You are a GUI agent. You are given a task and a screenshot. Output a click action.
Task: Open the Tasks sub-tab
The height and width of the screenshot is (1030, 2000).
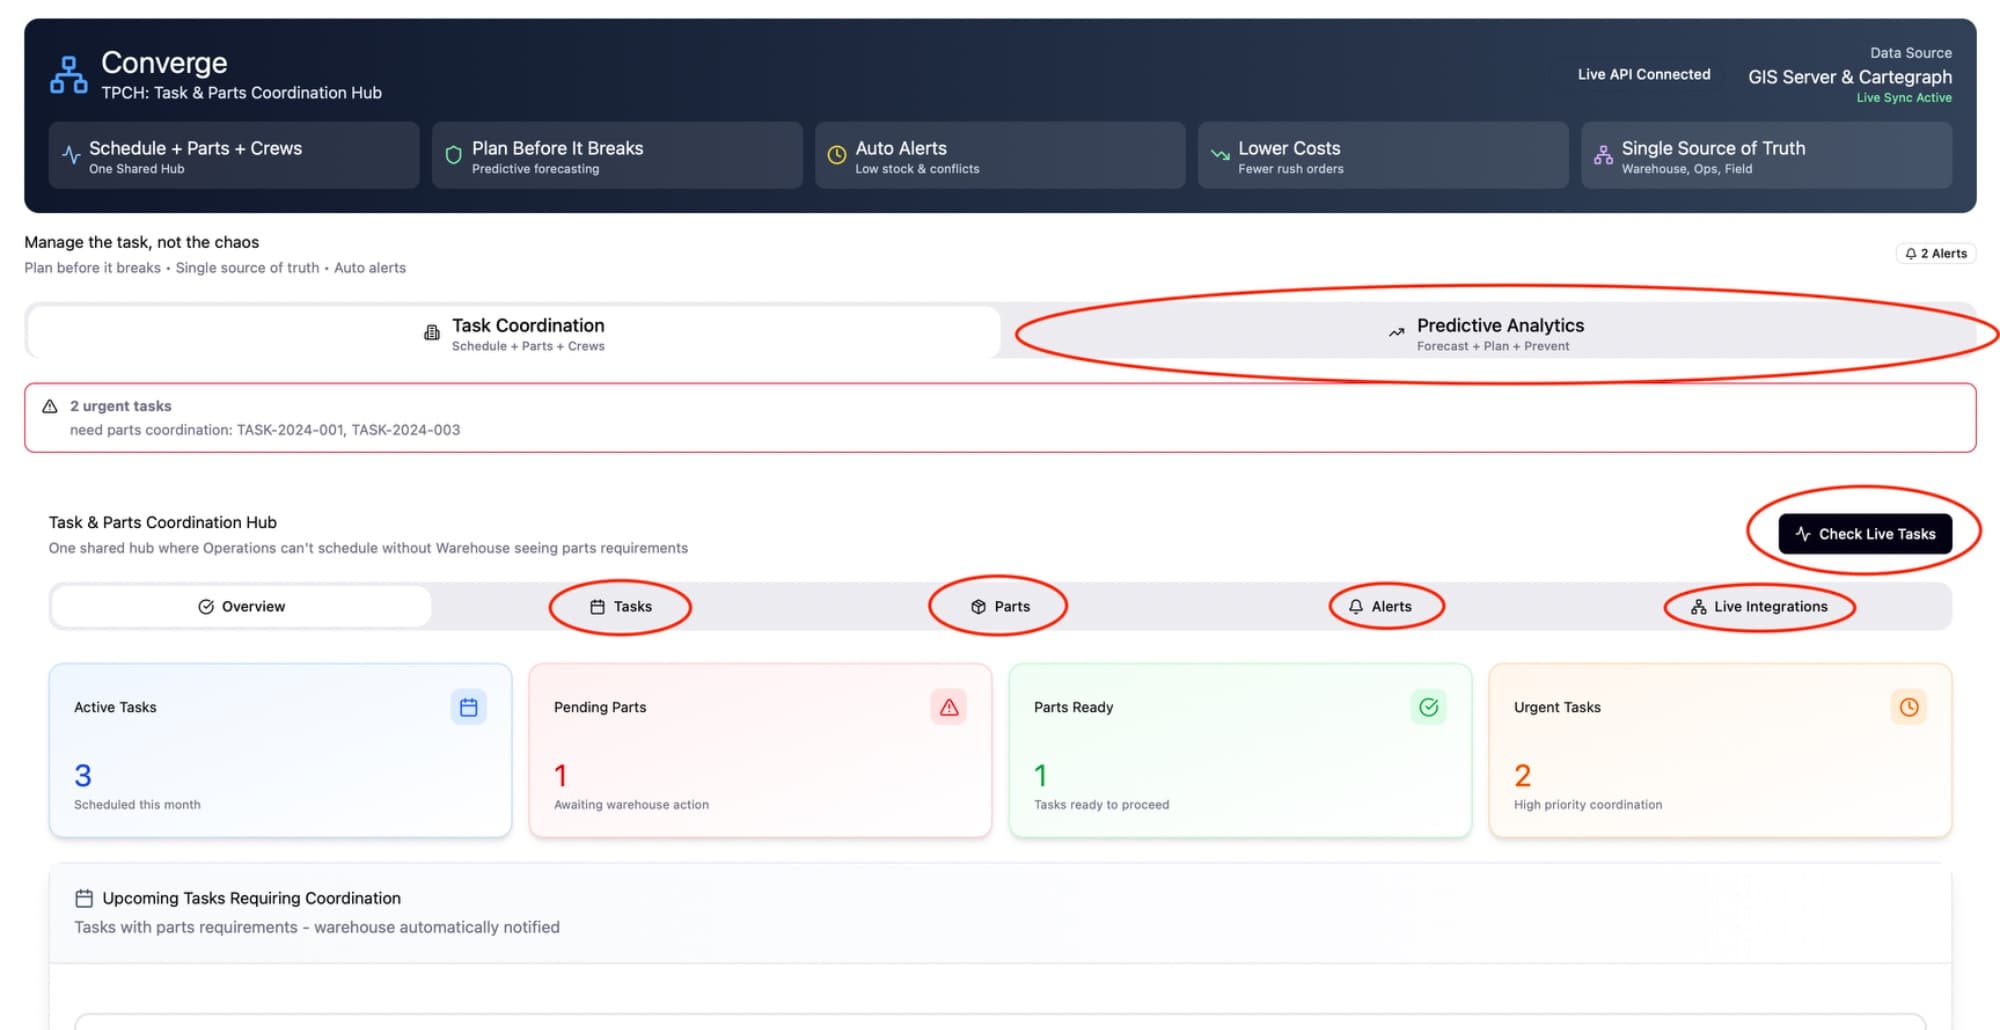pyautogui.click(x=621, y=606)
